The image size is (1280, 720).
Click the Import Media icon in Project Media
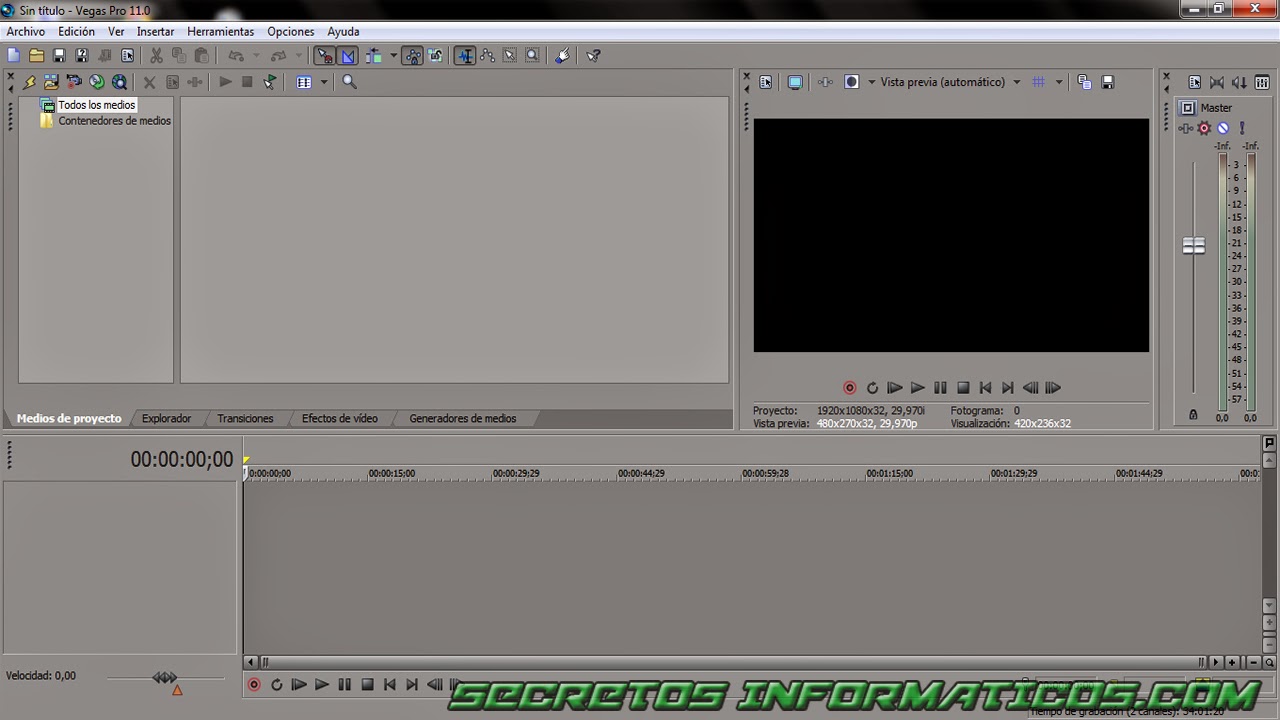click(x=51, y=82)
